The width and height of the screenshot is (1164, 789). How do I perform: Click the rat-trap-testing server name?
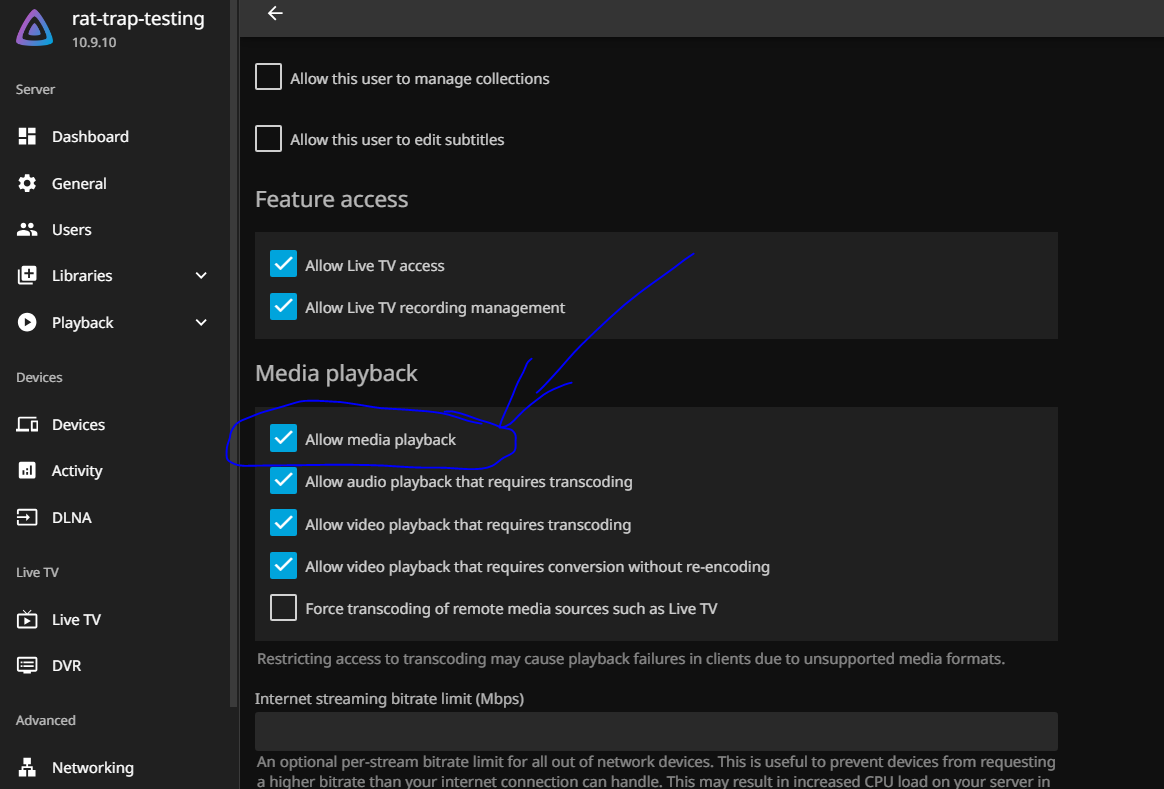(138, 19)
